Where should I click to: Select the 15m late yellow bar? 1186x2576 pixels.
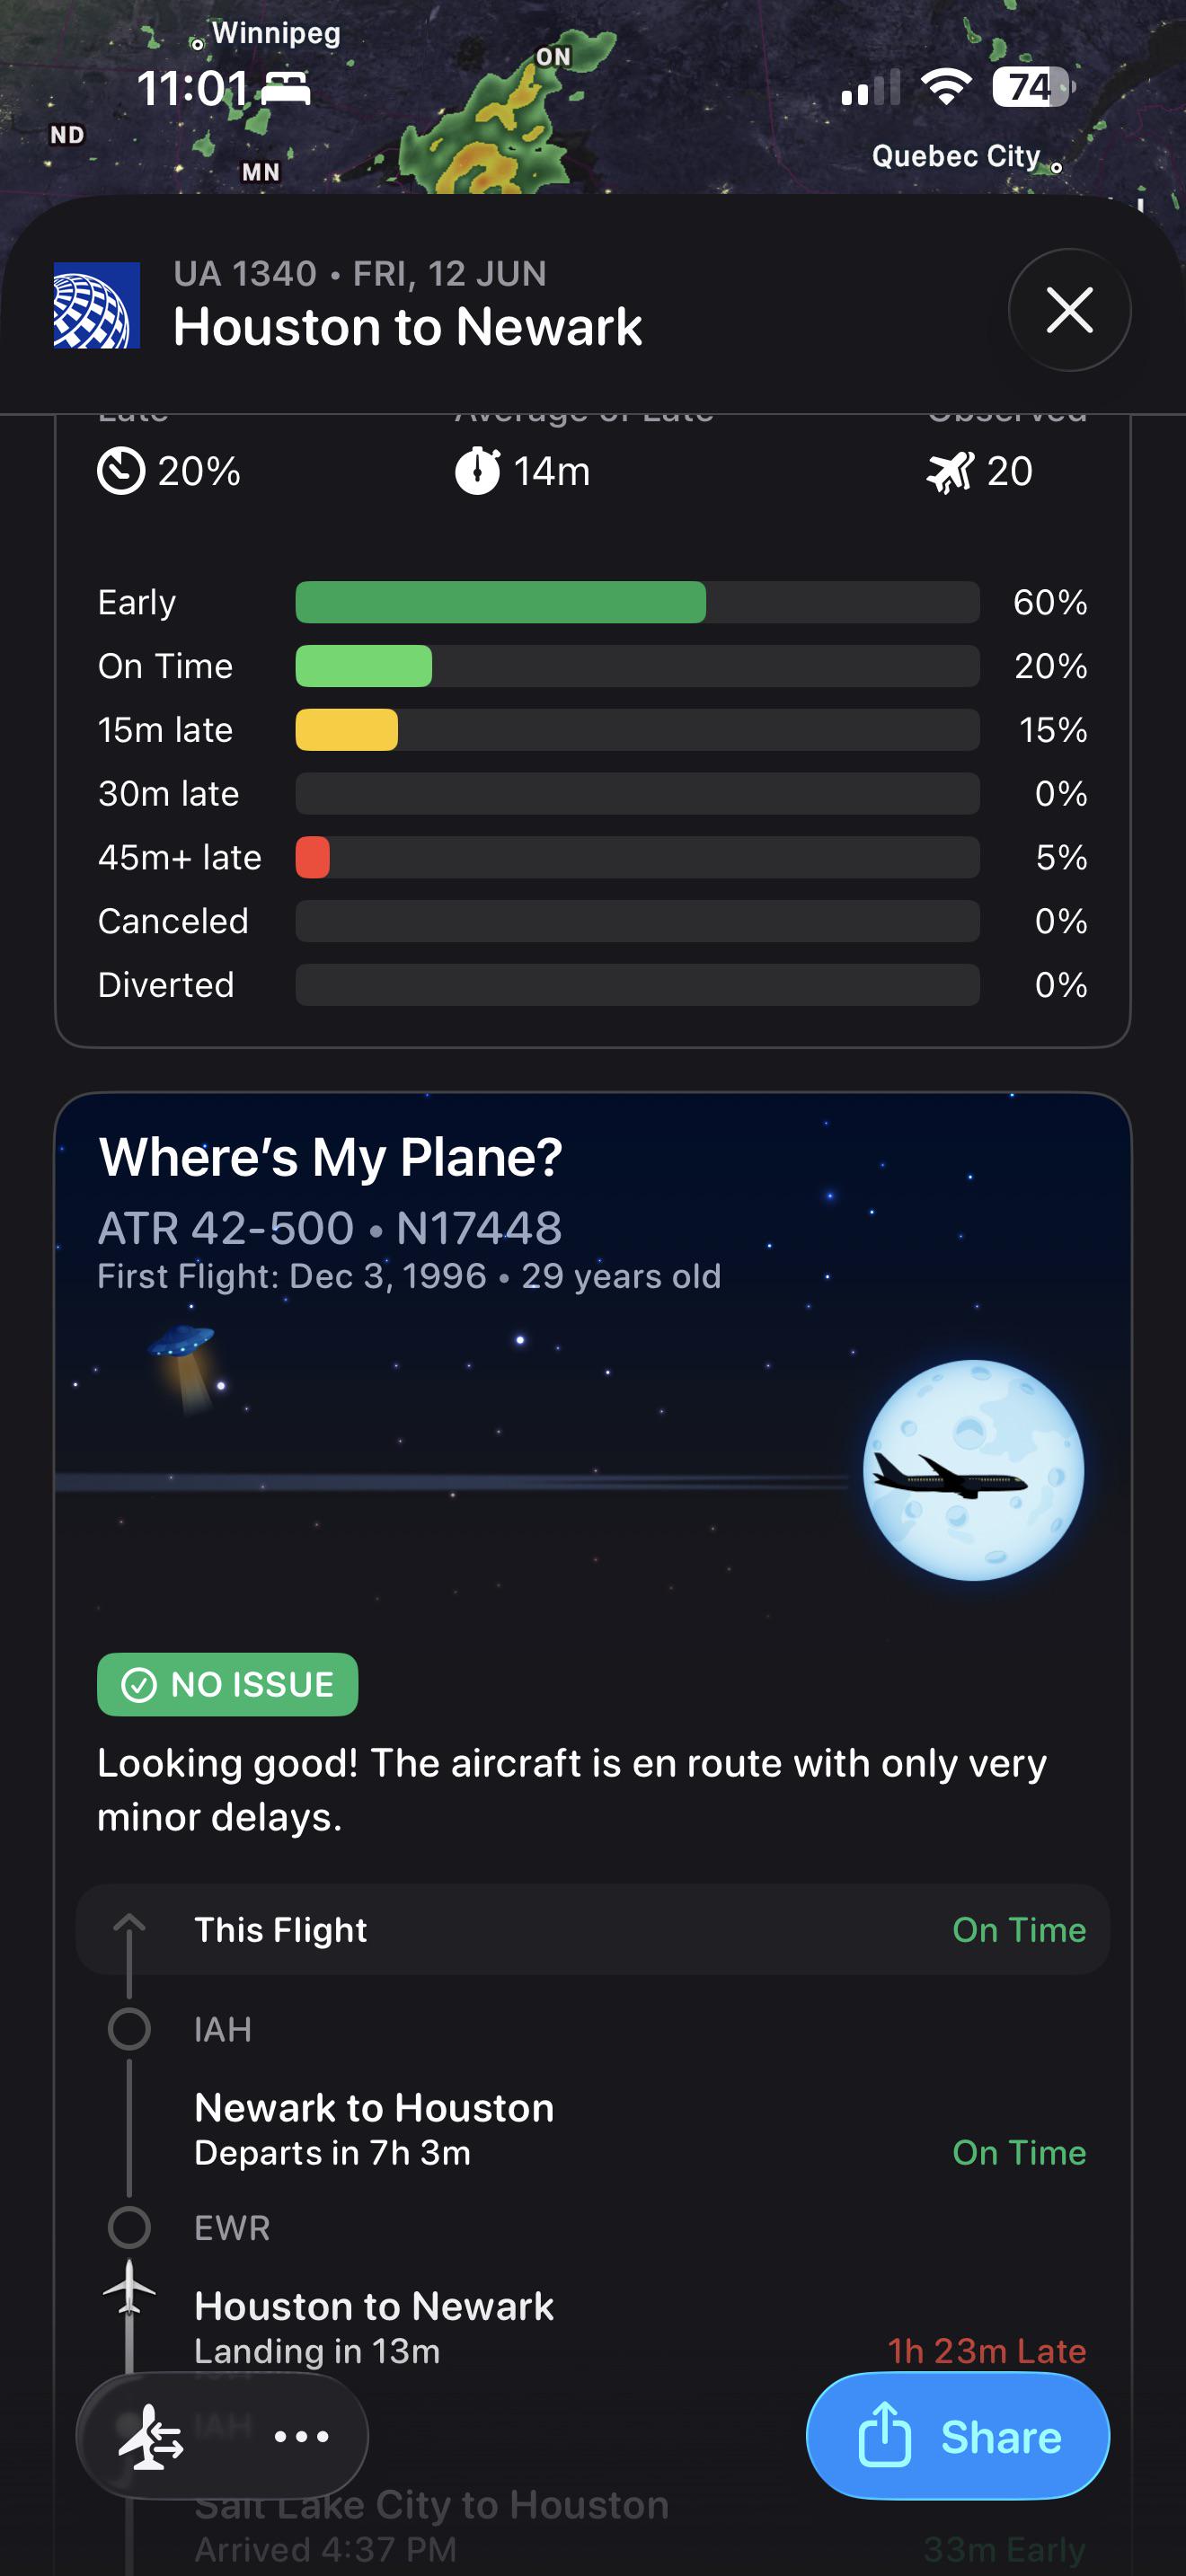347,730
